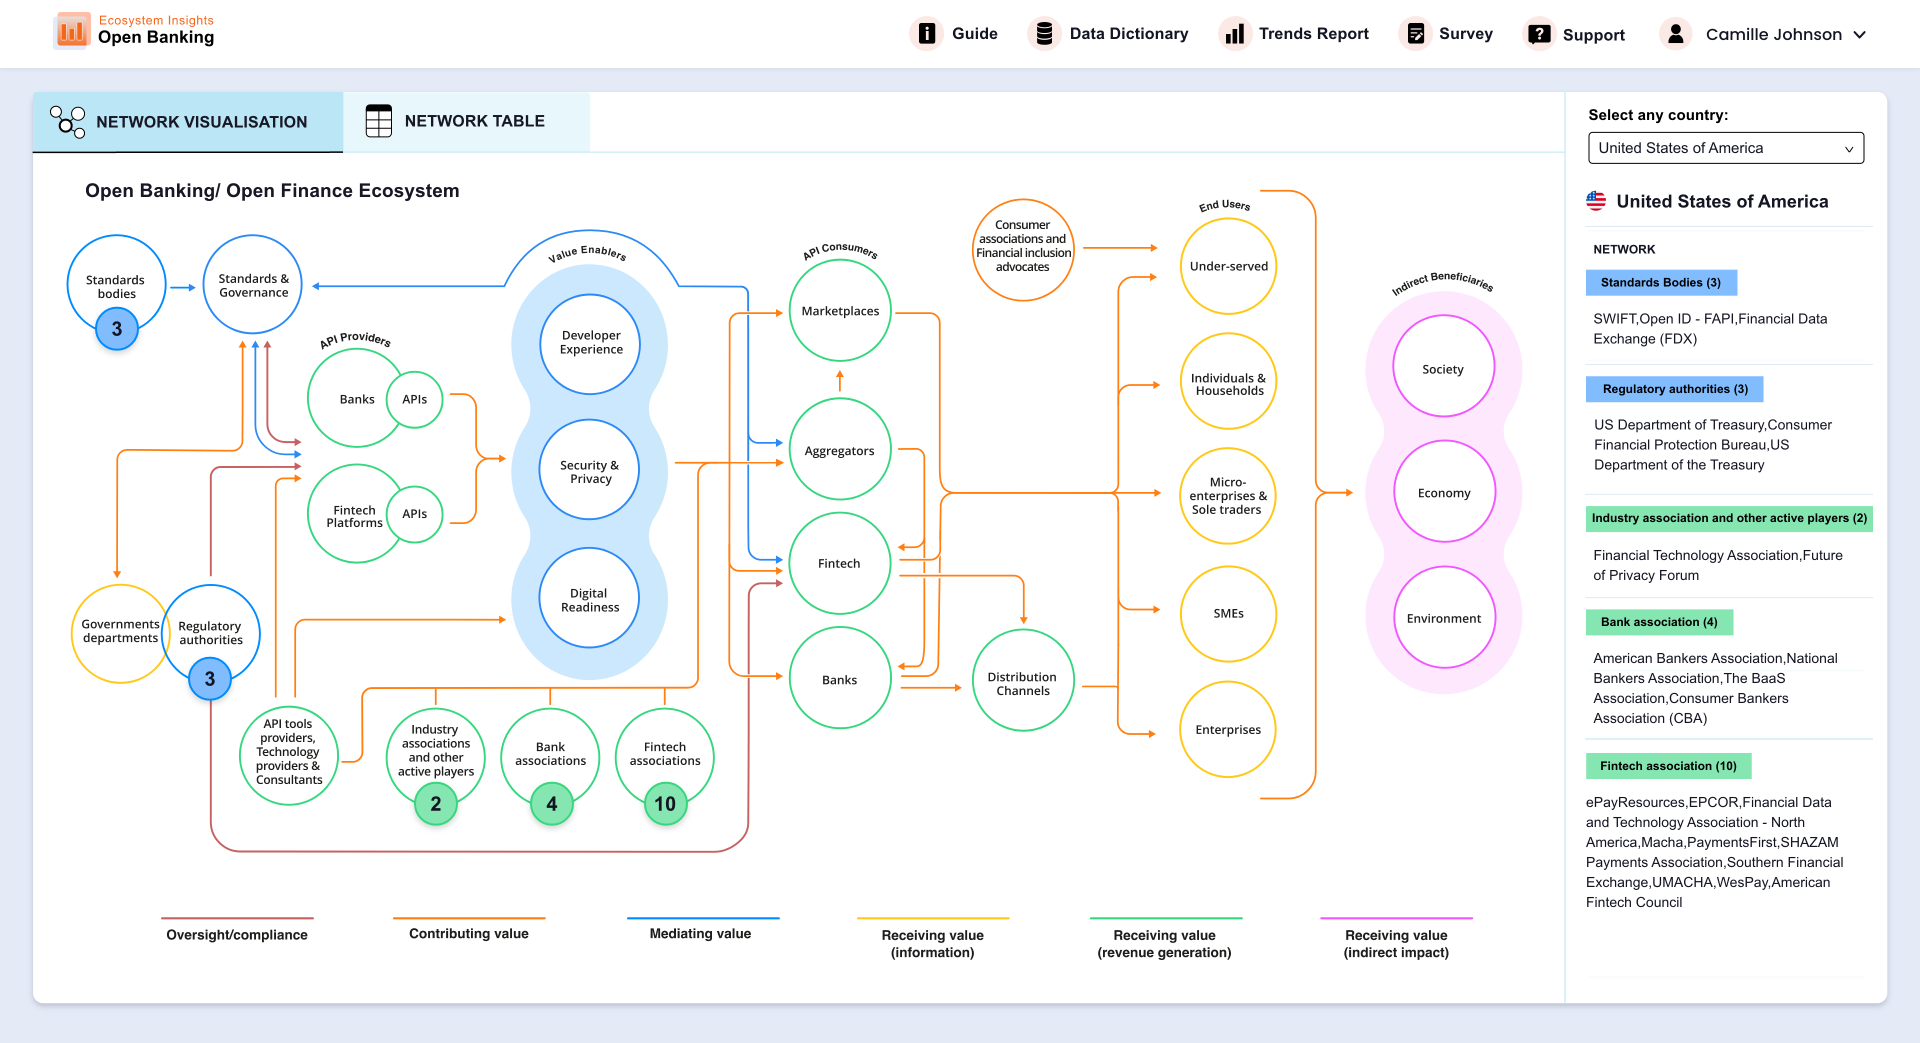Select the Developer Experience node

[x=590, y=343]
